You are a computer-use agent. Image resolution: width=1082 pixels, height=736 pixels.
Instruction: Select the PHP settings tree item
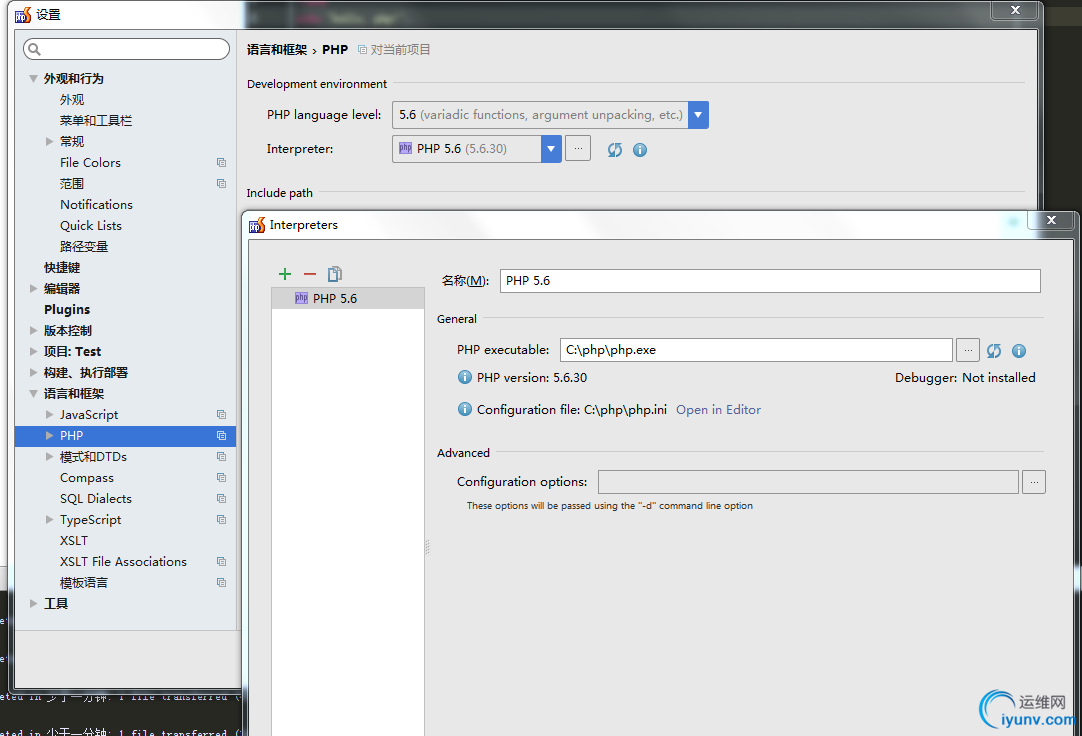click(125, 435)
